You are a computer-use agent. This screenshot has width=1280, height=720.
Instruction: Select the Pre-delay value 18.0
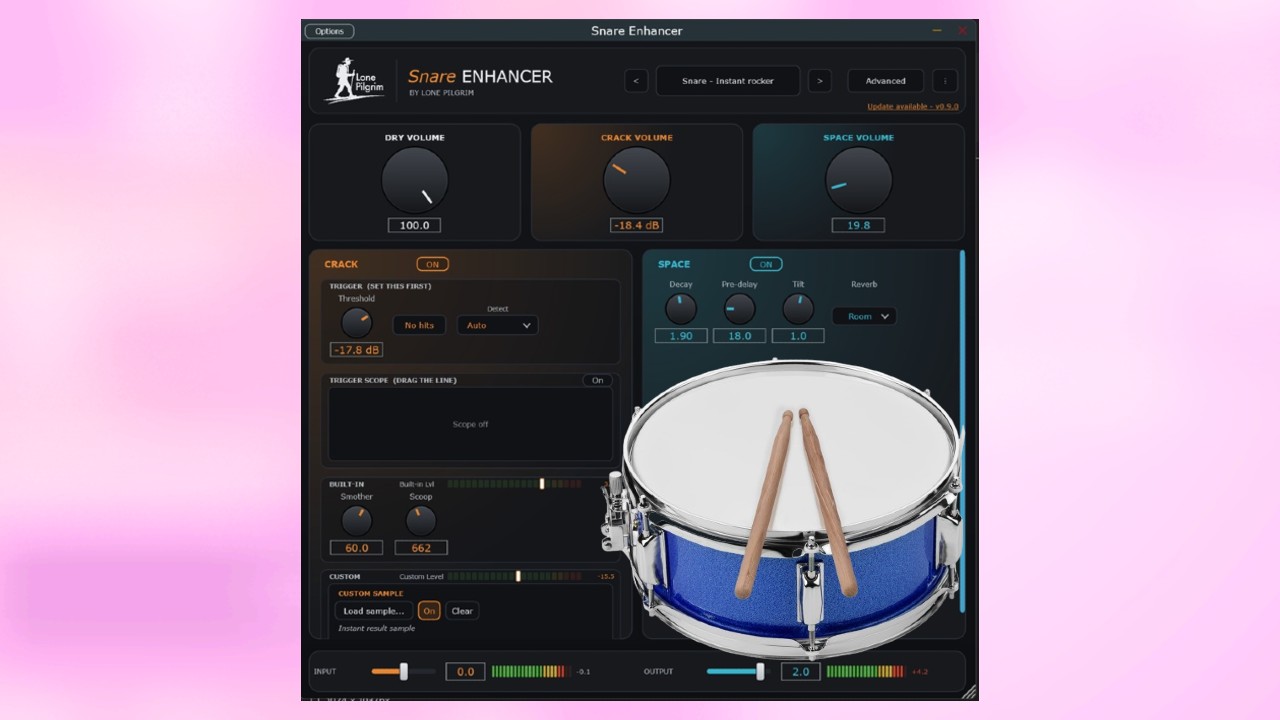coord(740,336)
